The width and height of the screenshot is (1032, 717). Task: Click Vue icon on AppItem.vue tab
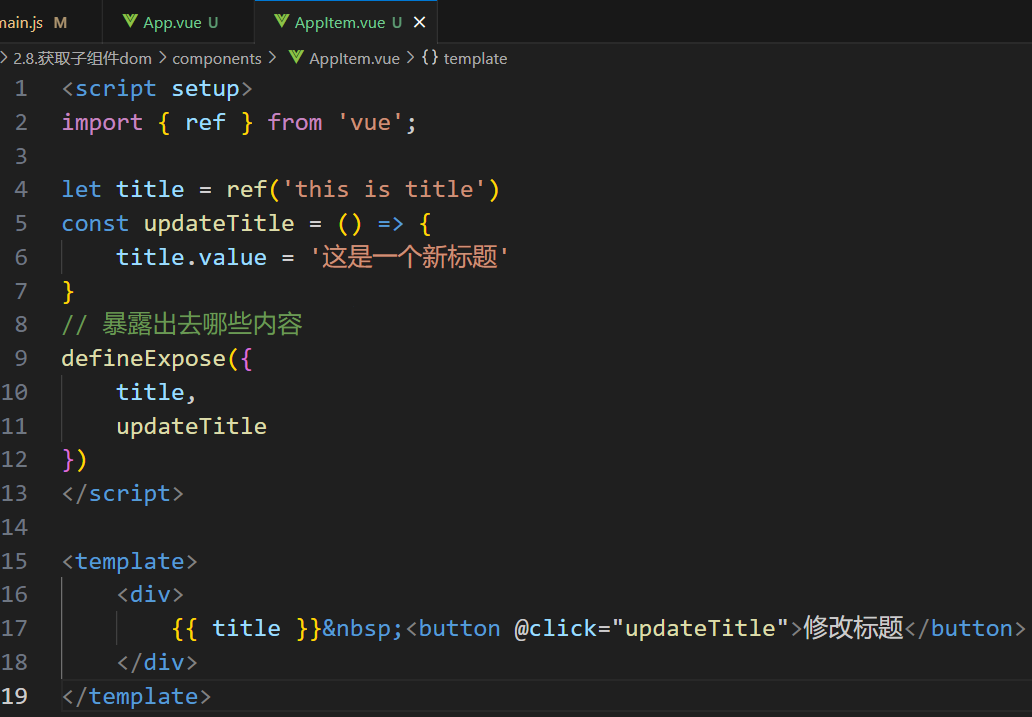(x=282, y=22)
